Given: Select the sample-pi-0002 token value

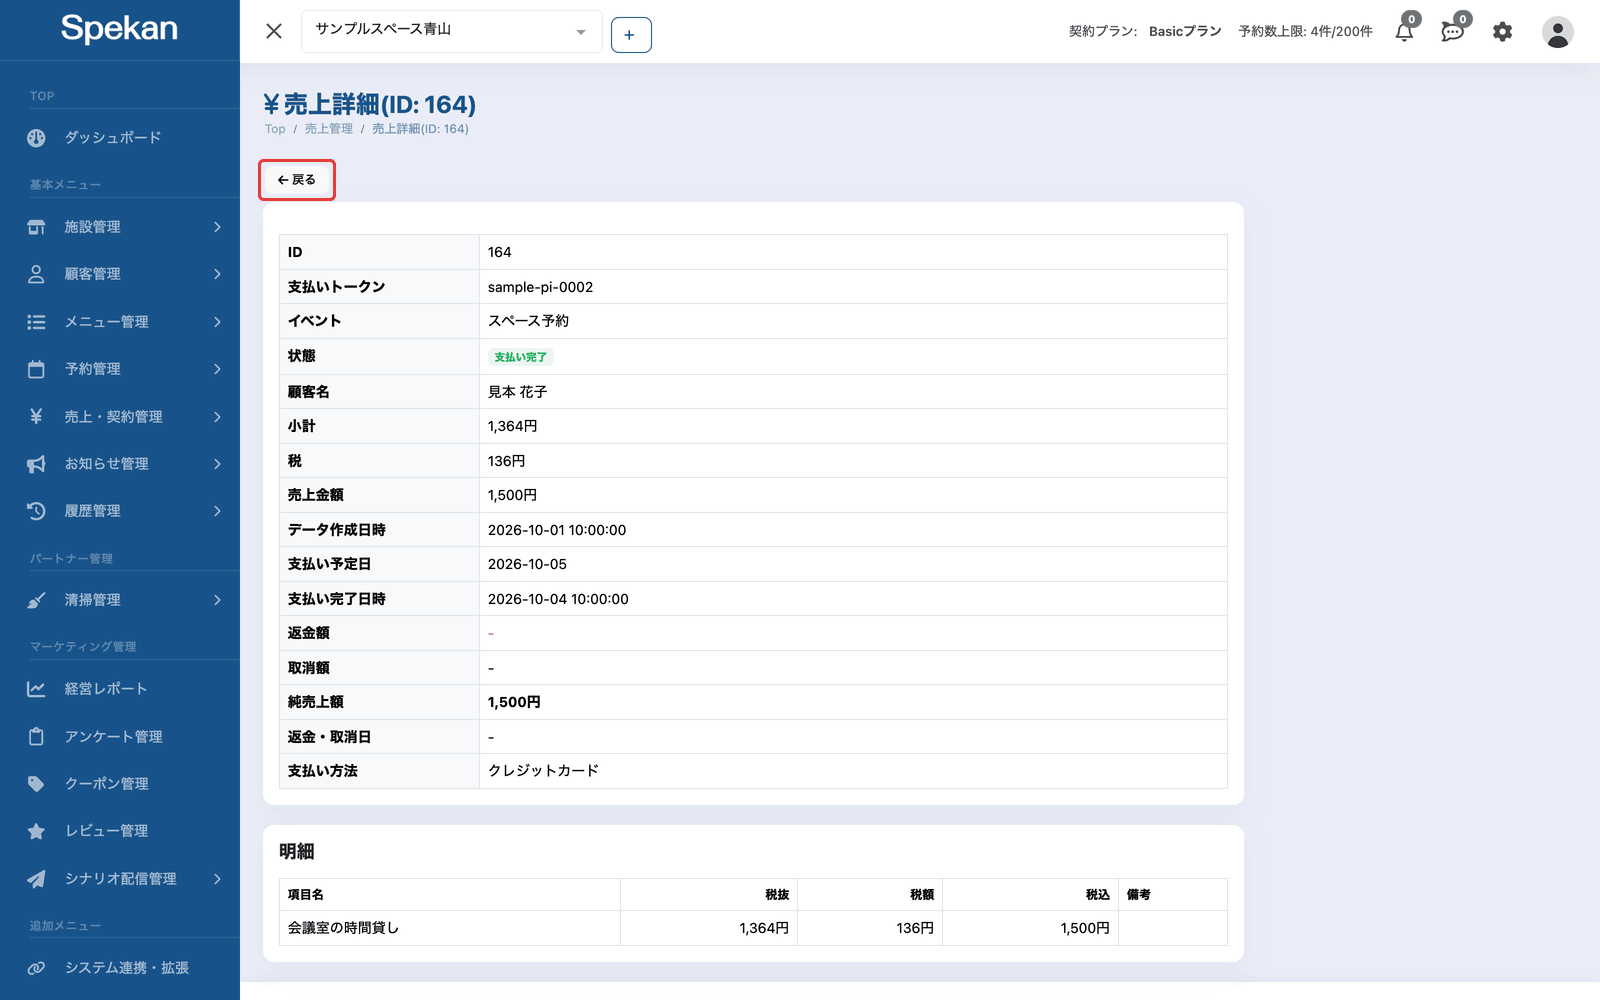Looking at the screenshot, I should (540, 287).
